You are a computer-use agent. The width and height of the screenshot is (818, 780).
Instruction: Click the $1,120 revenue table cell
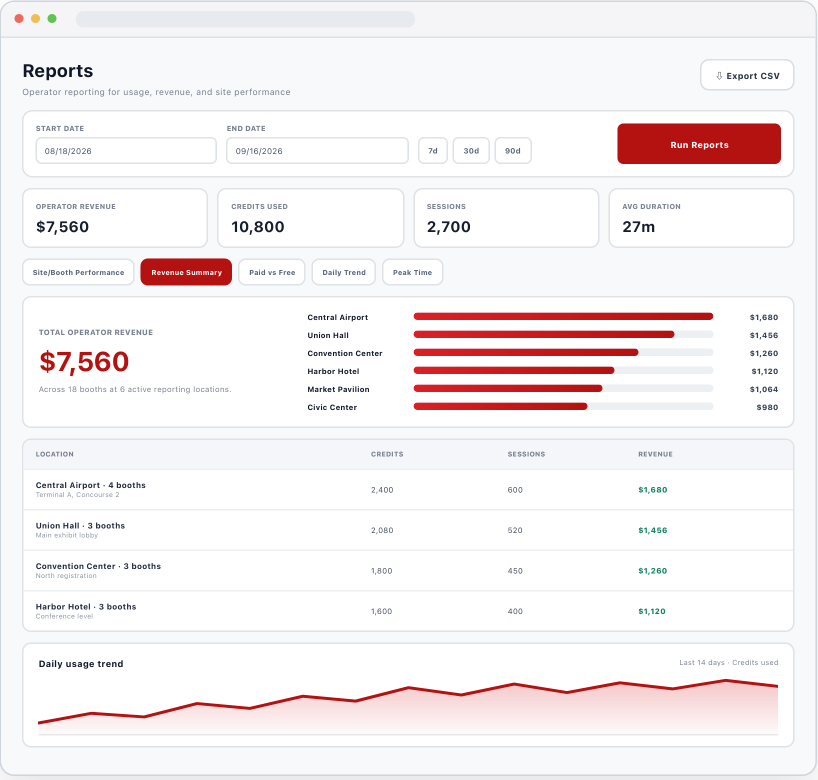click(x=652, y=611)
